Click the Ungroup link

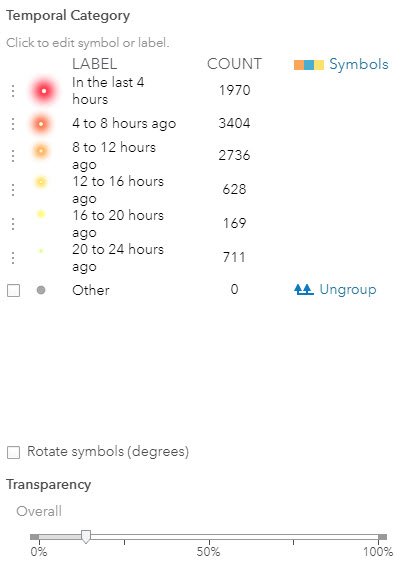point(348,290)
